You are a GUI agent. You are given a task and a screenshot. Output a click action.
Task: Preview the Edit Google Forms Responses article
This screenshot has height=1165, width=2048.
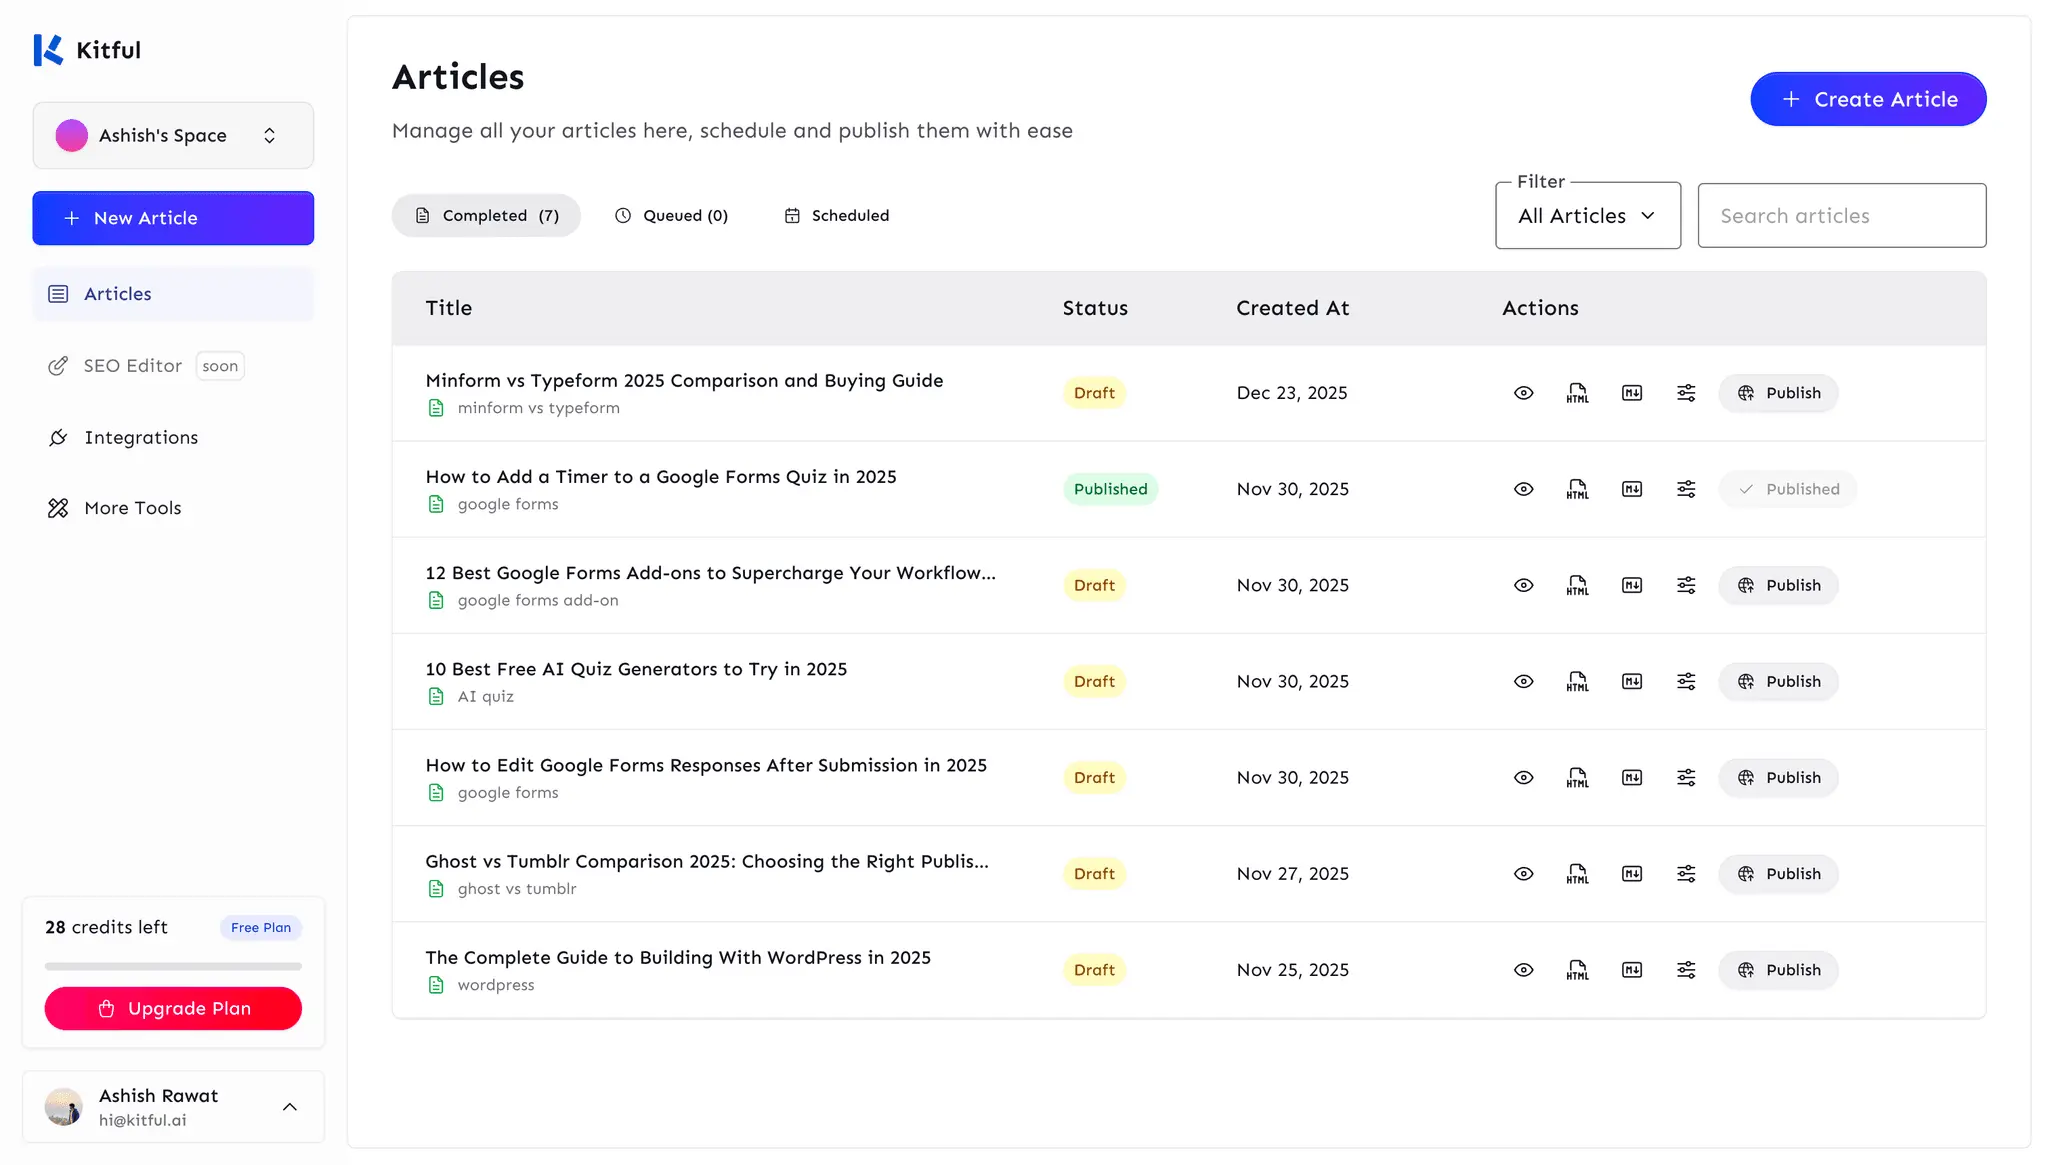(1523, 777)
